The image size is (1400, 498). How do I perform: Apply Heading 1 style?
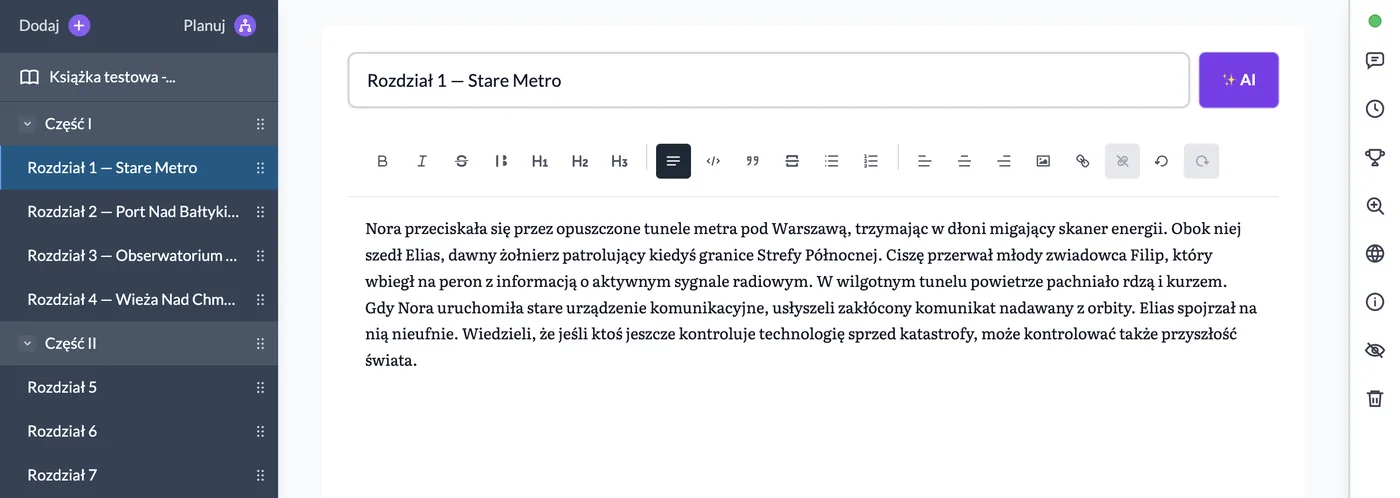tap(540, 161)
